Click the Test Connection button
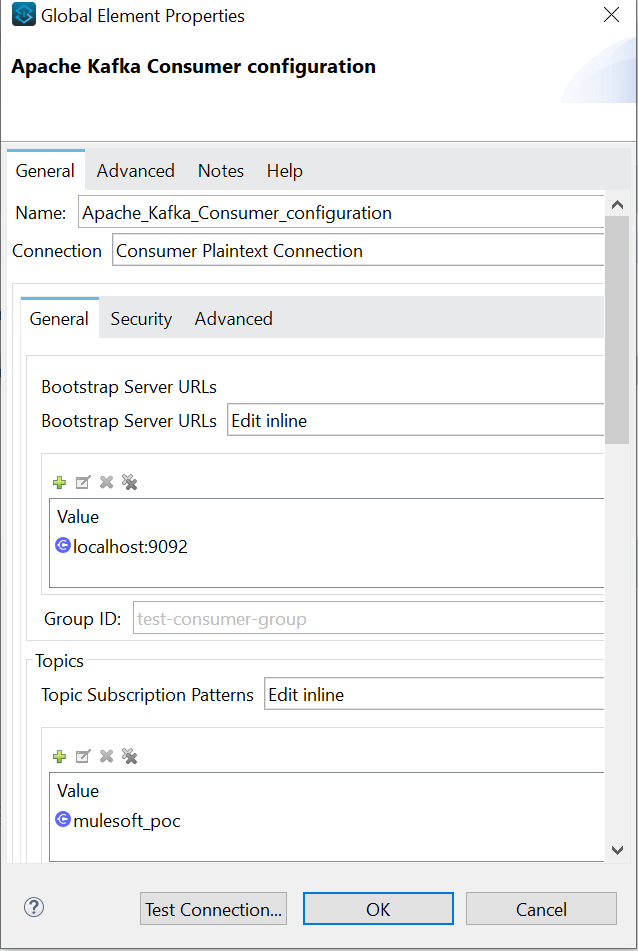The image size is (638, 951). point(213,908)
